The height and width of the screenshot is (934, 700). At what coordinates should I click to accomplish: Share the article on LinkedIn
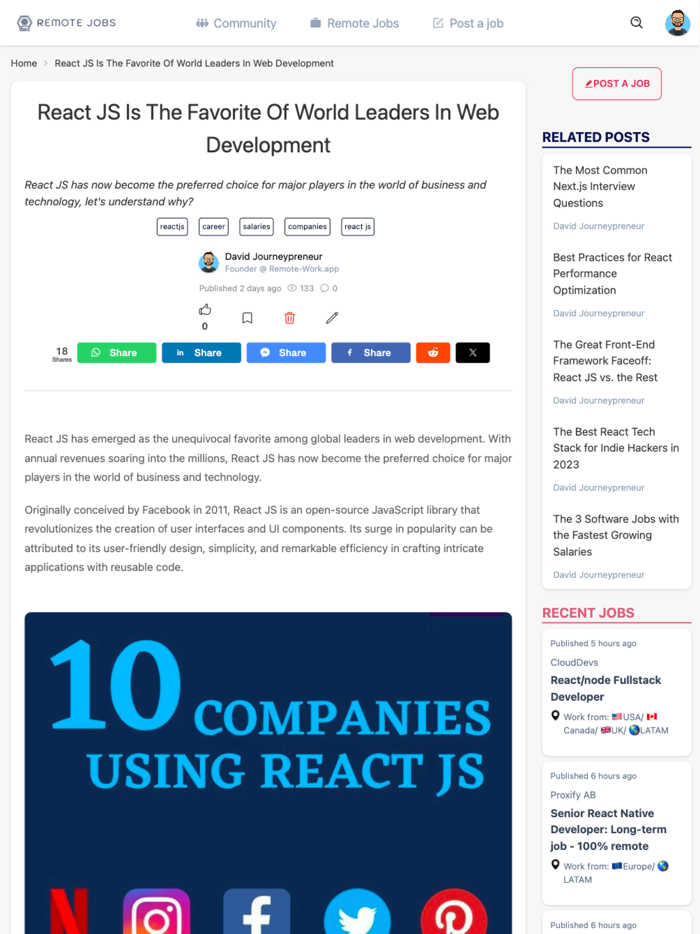click(201, 353)
